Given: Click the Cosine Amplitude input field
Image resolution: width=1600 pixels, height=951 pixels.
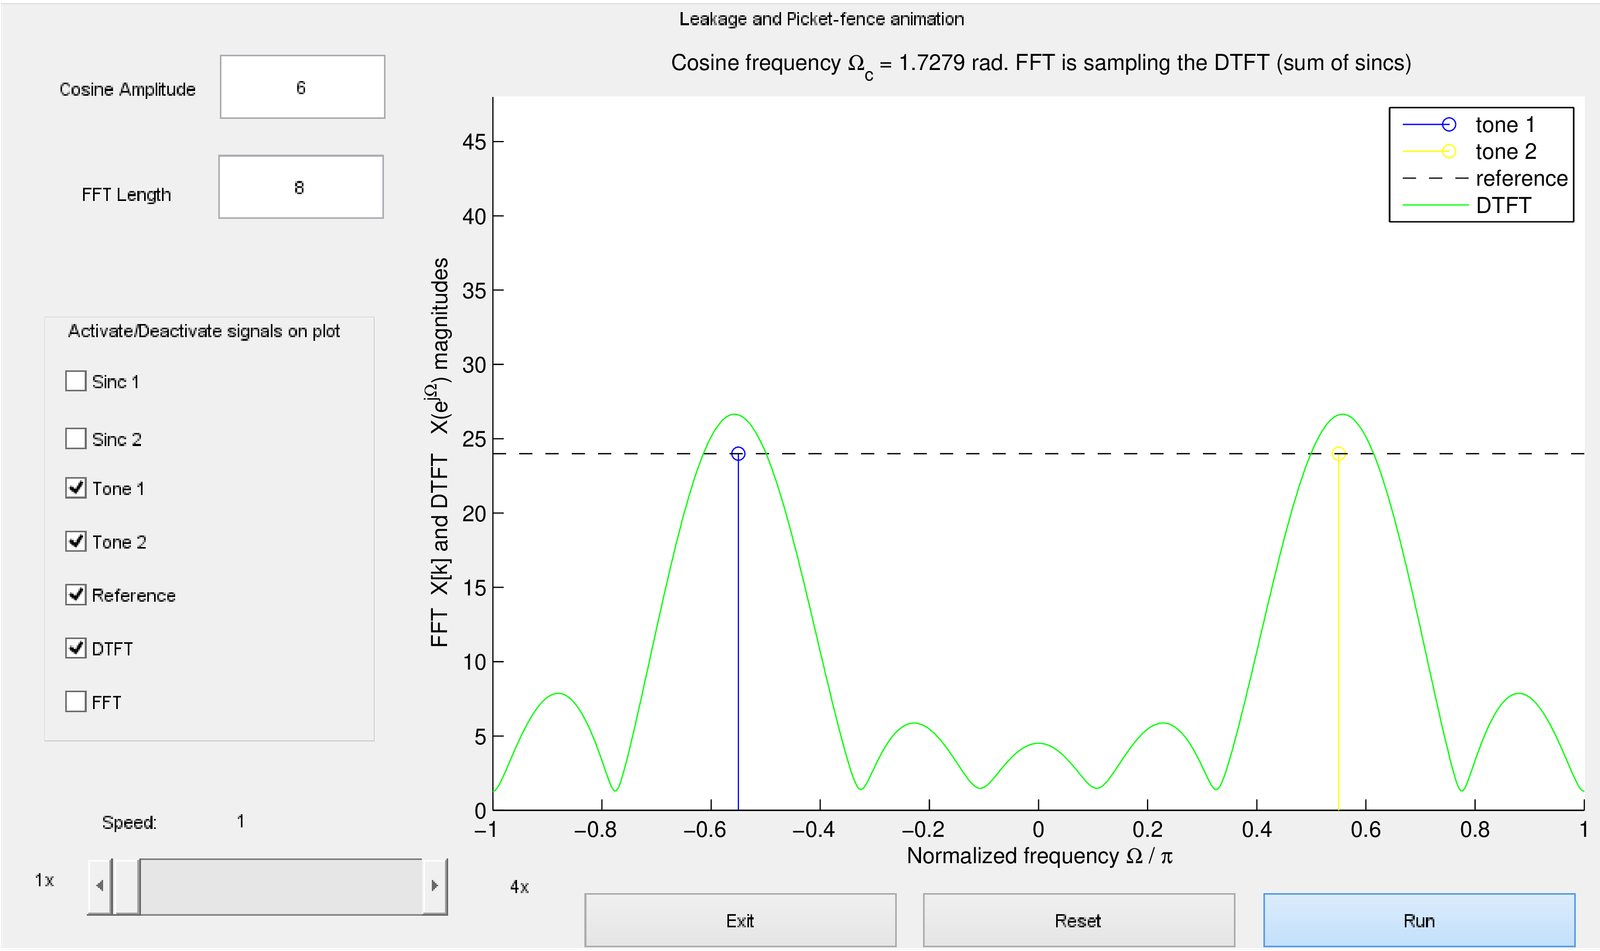Looking at the screenshot, I should (302, 88).
